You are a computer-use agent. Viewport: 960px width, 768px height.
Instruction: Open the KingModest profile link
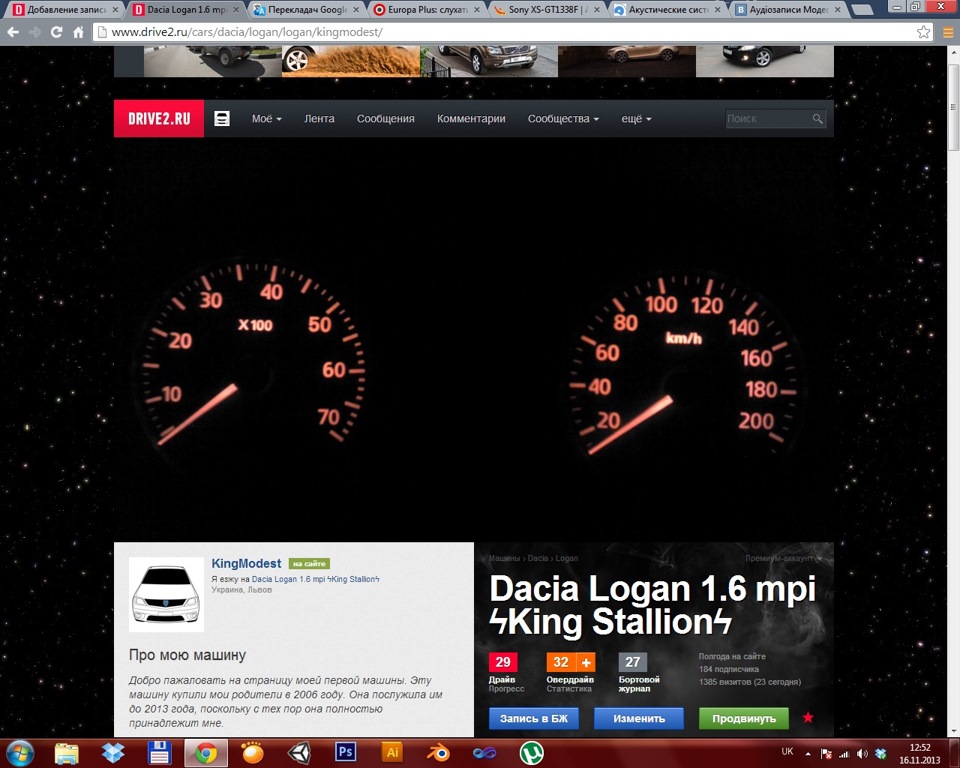pyautogui.click(x=246, y=563)
